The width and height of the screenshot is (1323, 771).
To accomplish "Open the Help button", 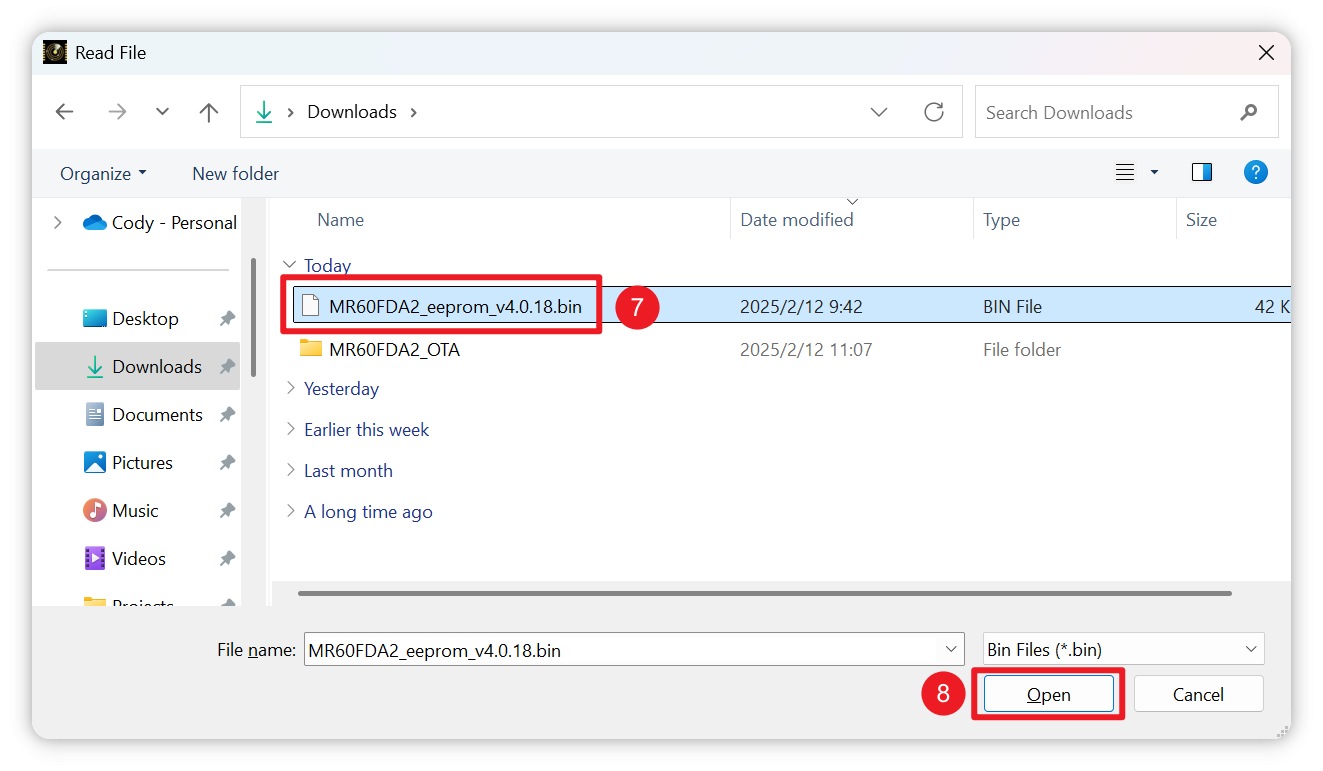I will click(1256, 172).
